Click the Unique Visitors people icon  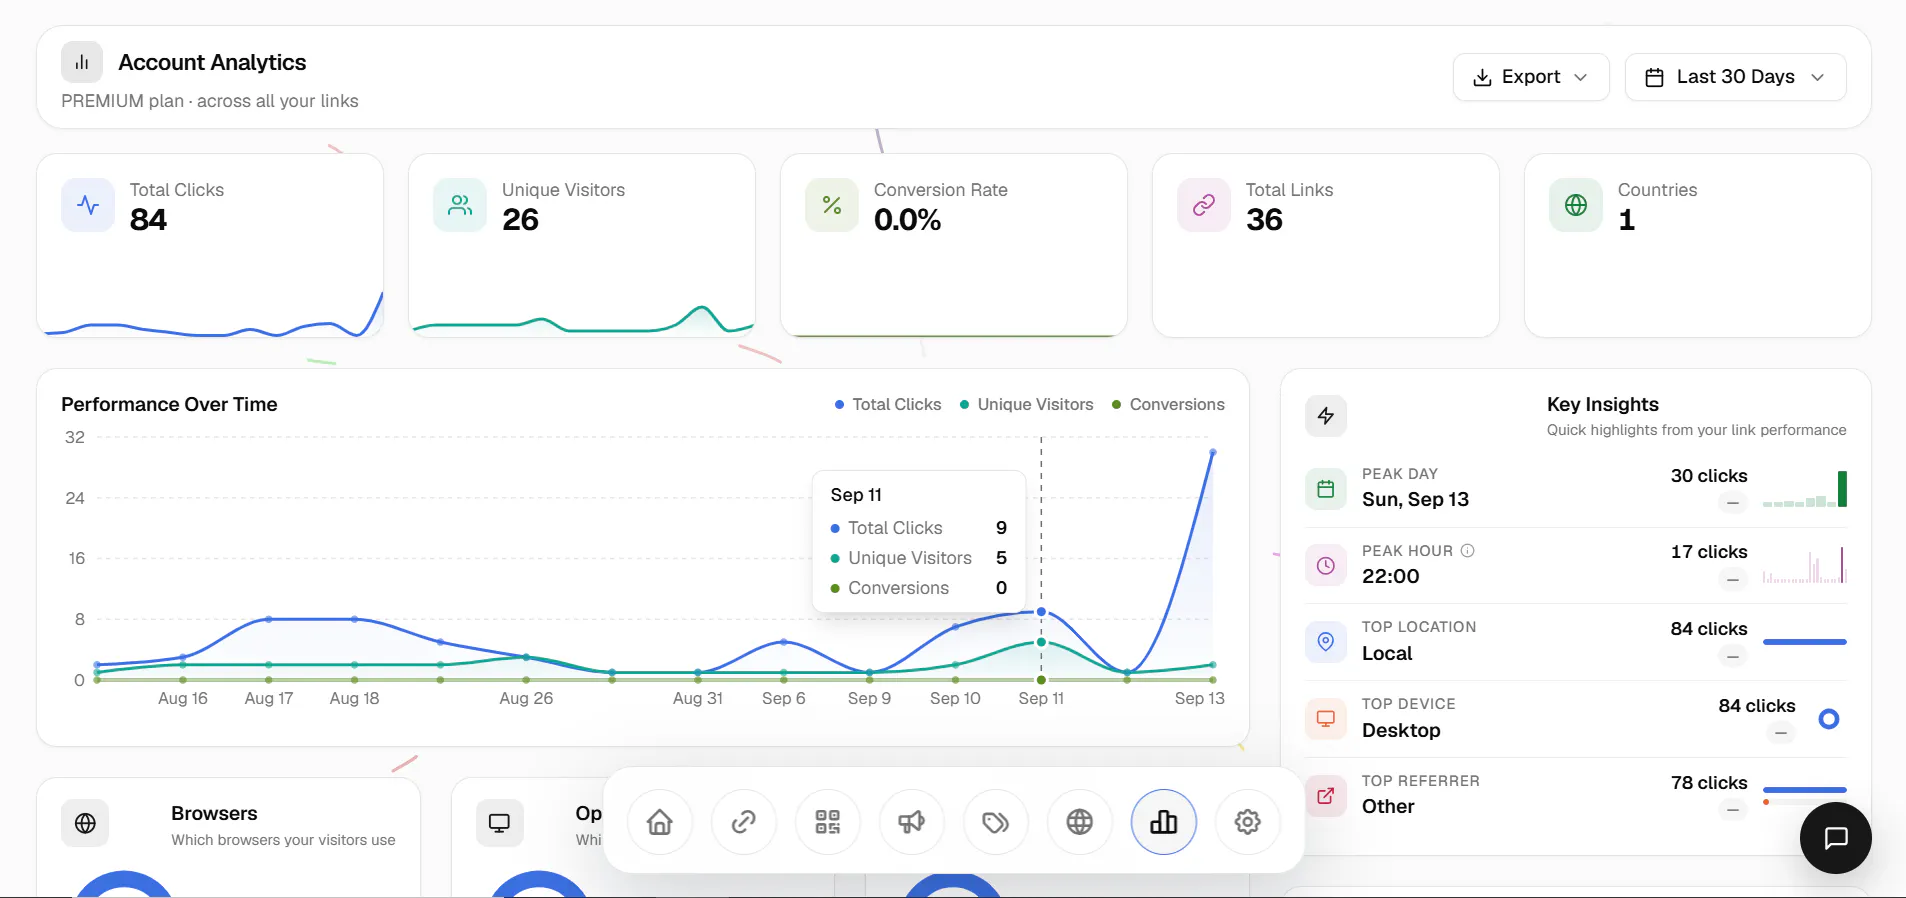click(460, 205)
